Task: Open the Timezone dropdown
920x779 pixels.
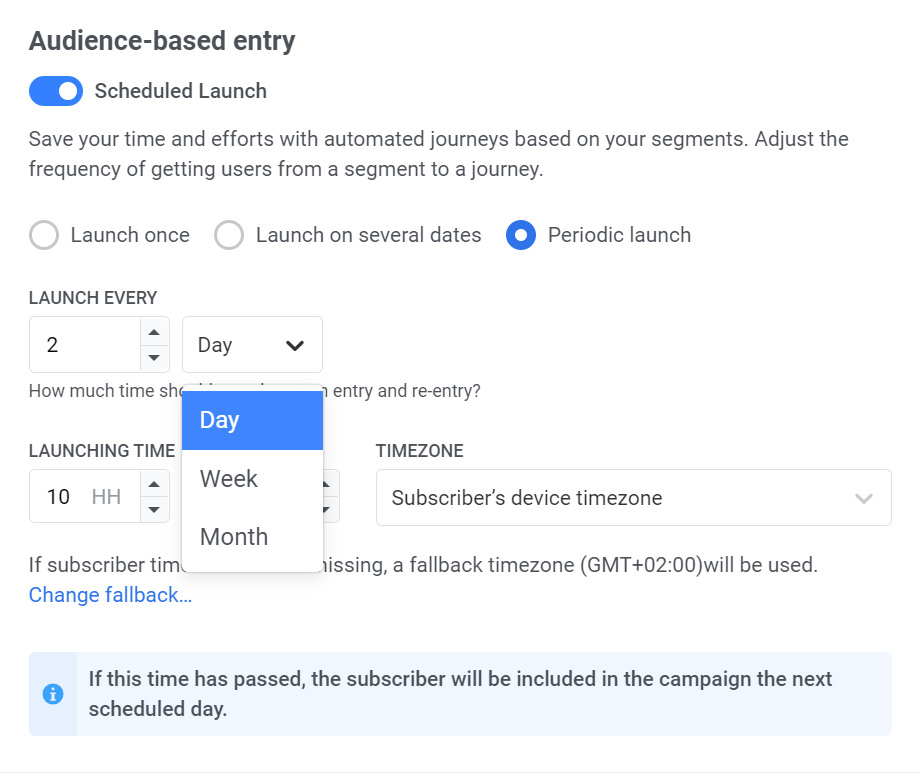Action: [633, 498]
